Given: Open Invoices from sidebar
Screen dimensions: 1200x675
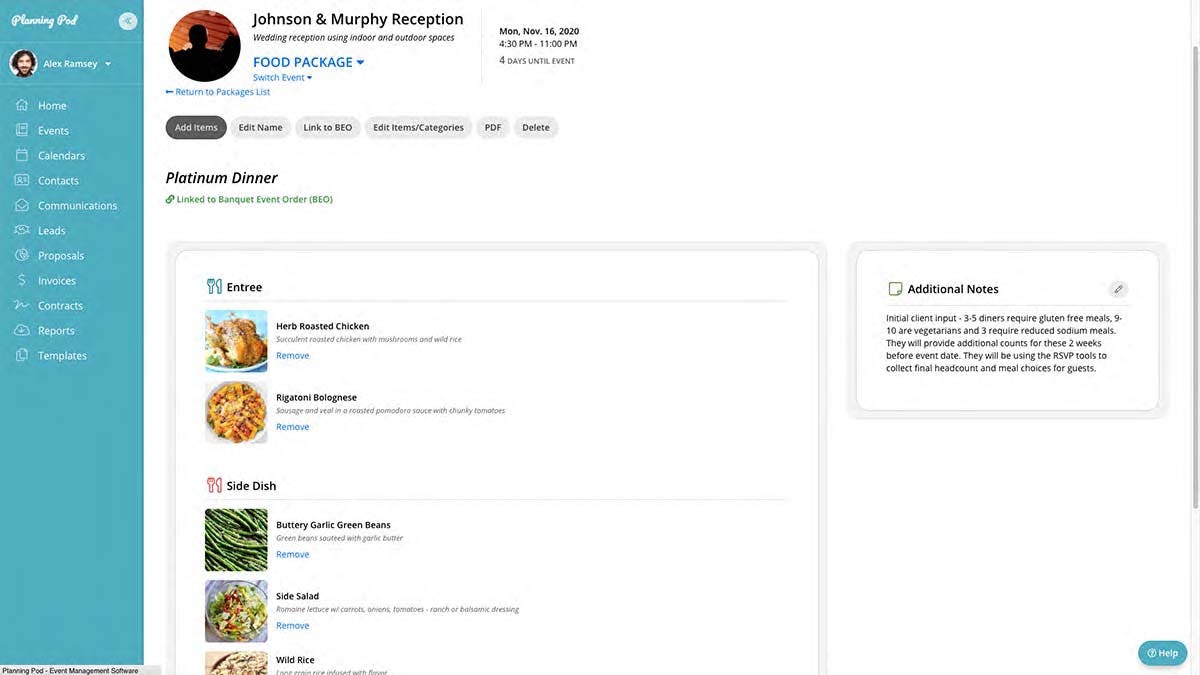Looking at the screenshot, I should (57, 281).
